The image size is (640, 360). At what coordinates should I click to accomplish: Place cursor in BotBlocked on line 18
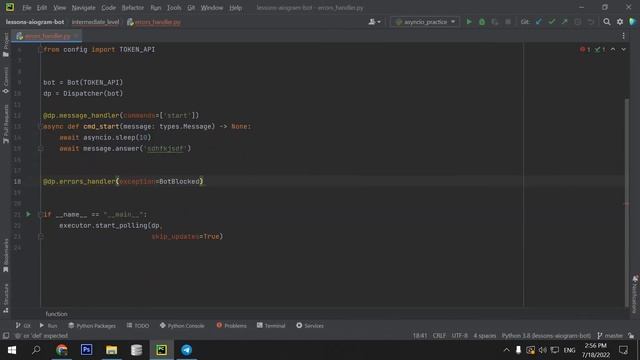pos(179,181)
